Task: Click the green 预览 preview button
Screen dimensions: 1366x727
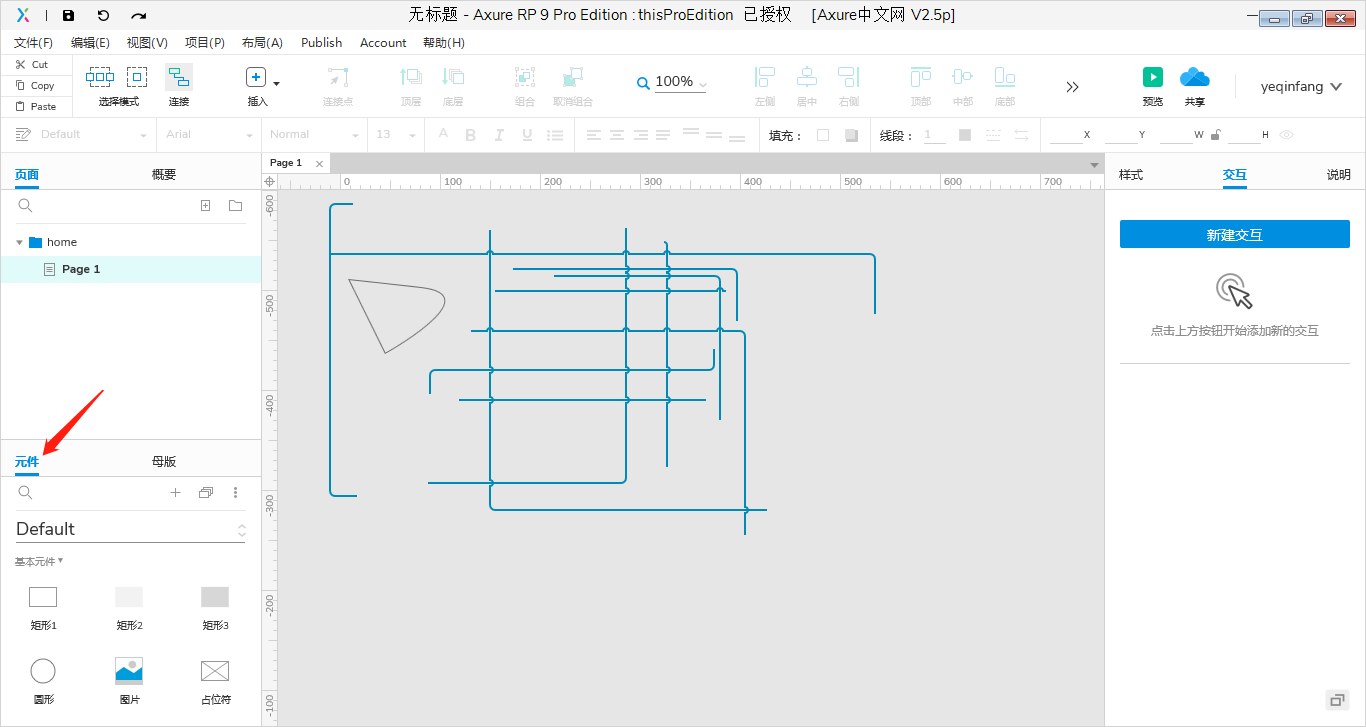Action: pyautogui.click(x=1153, y=77)
